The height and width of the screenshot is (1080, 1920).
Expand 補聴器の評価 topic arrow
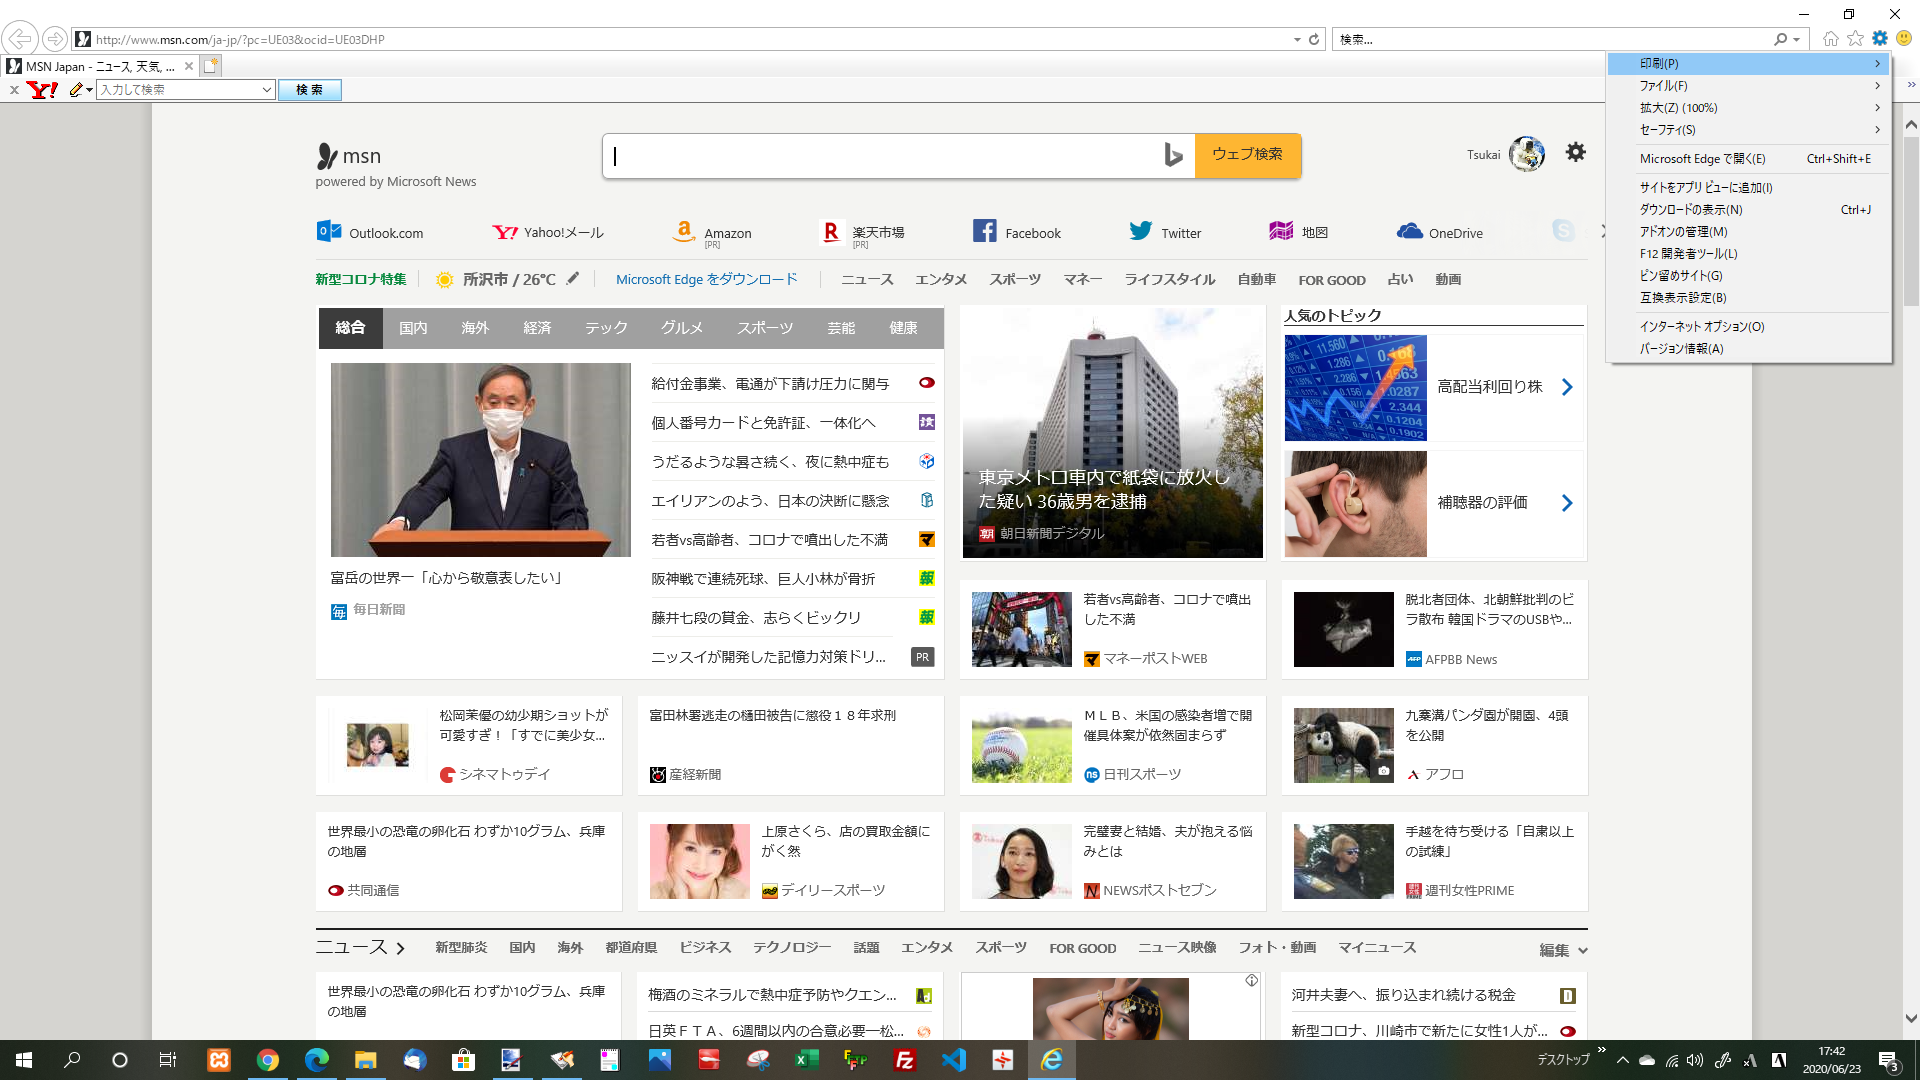point(1567,503)
